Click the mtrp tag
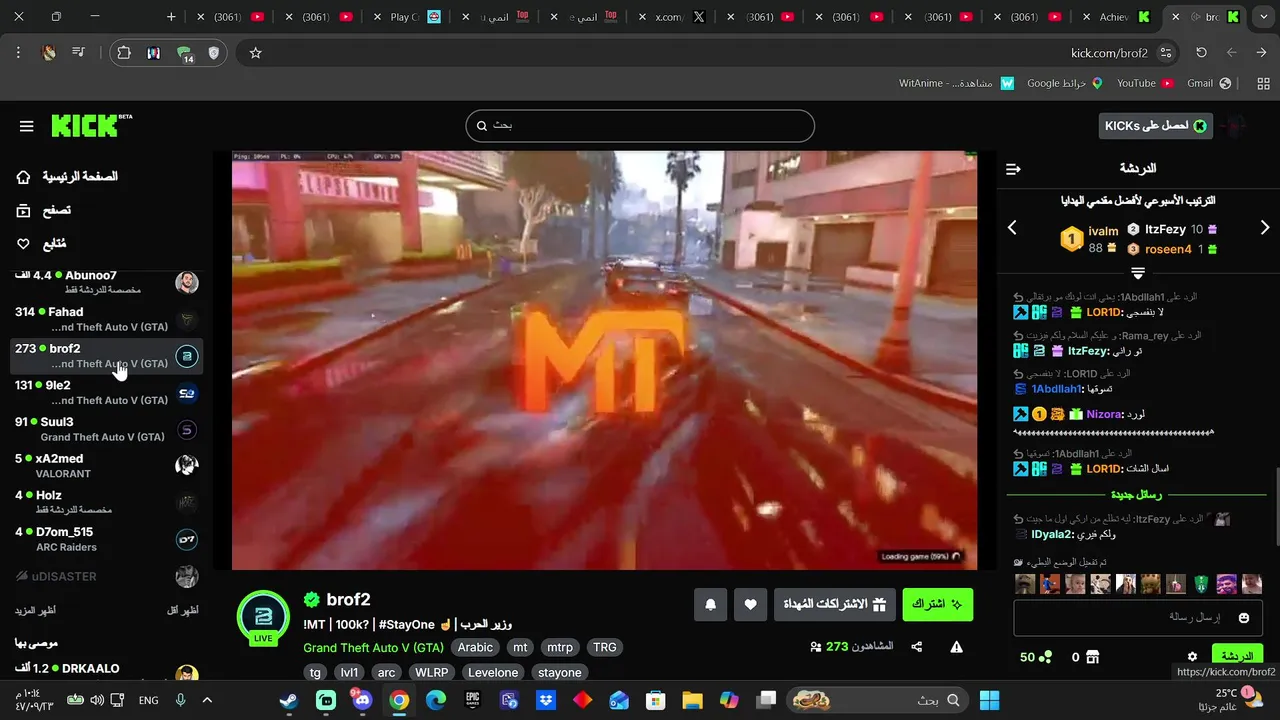1280x720 pixels. click(x=560, y=648)
